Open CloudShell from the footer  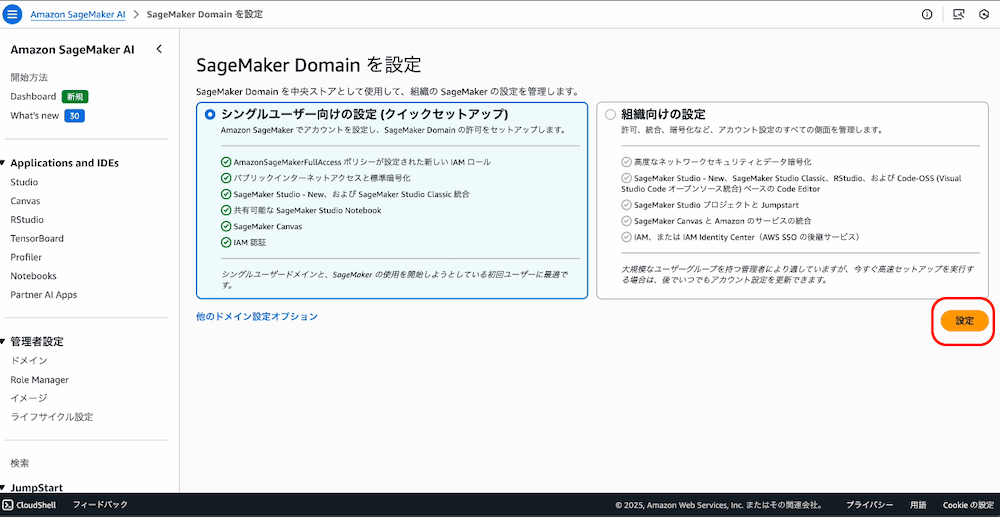click(29, 505)
